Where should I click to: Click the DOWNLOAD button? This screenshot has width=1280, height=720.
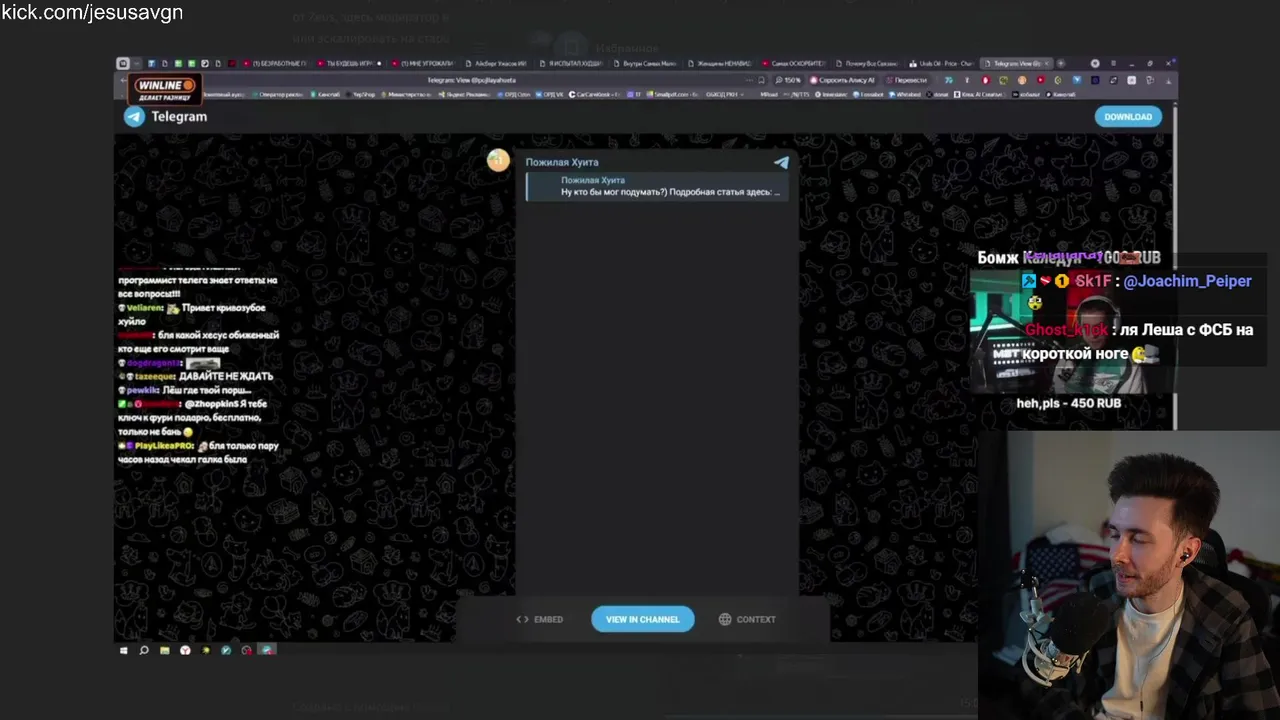pos(1128,116)
